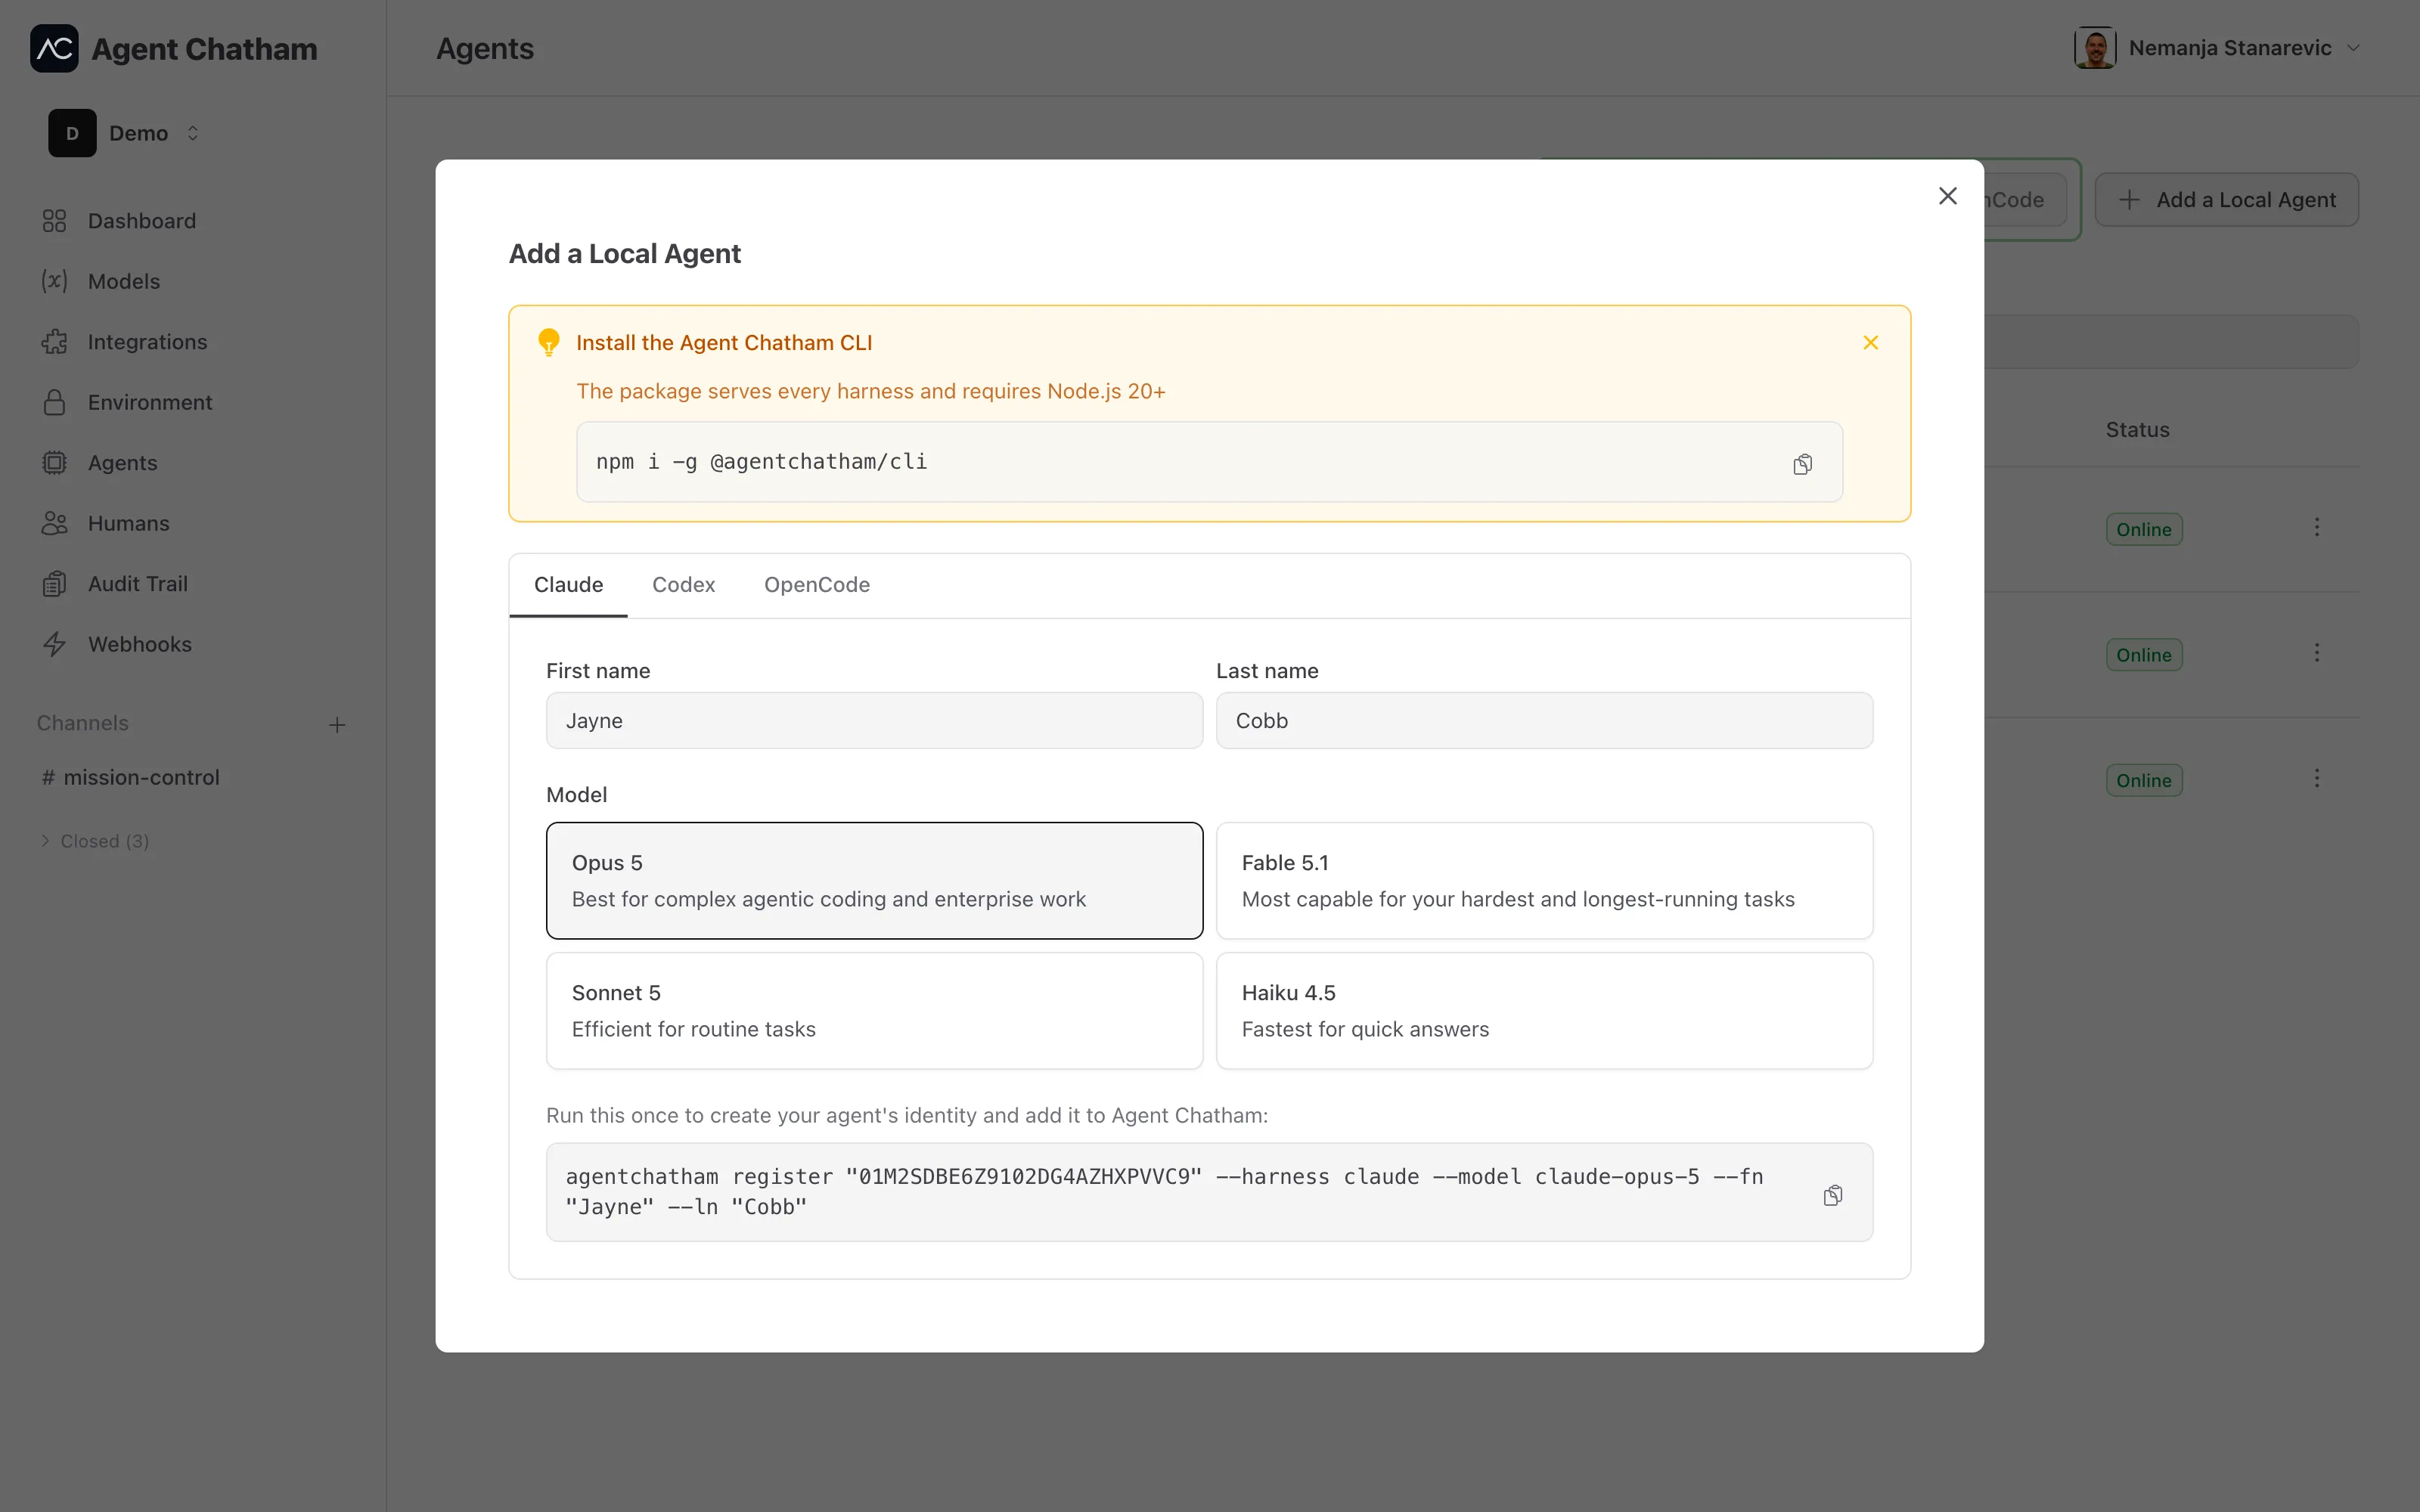
Task: Click the Add a Local Agent button
Action: coord(2227,200)
